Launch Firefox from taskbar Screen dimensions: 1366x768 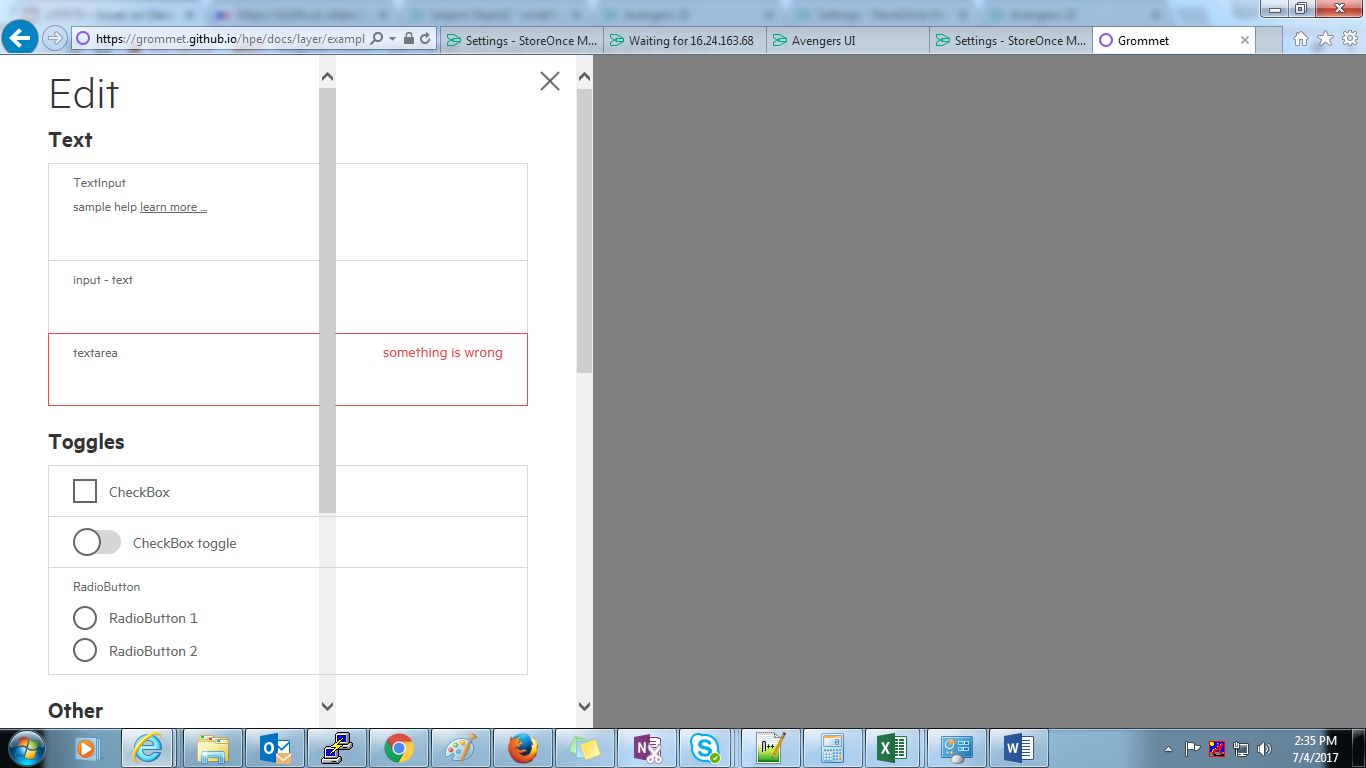point(523,748)
